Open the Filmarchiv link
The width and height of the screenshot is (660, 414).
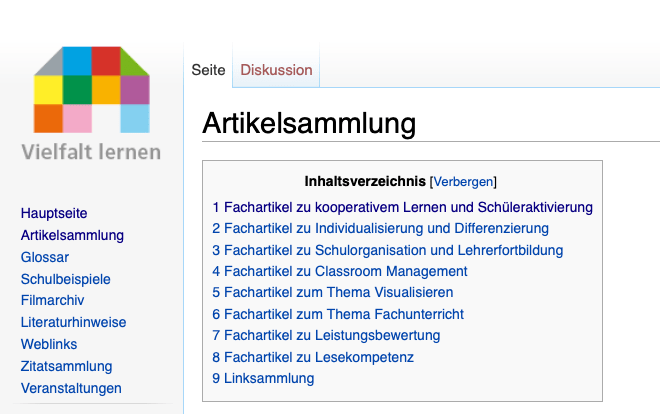[54, 301]
